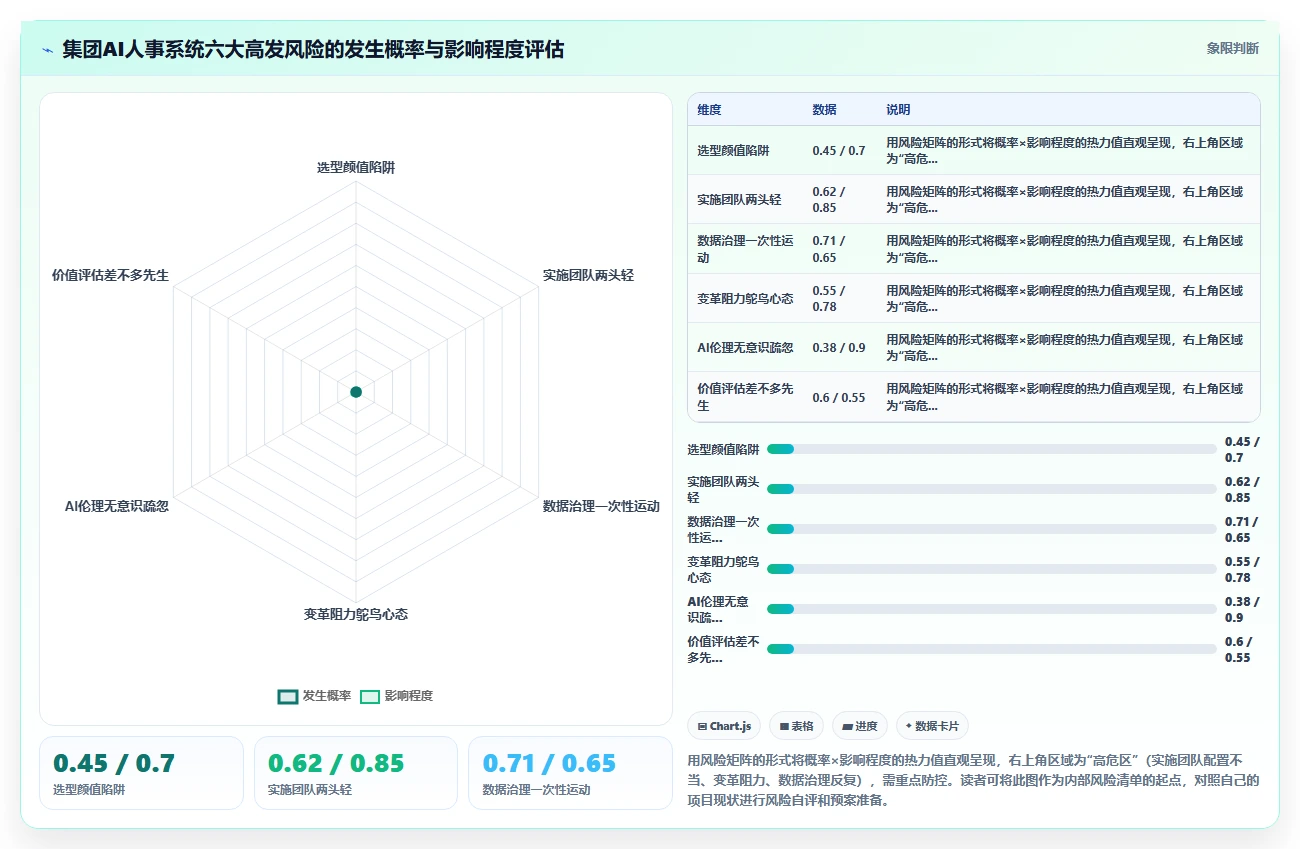Click the 维度 column header
The width and height of the screenshot is (1300, 849).
(709, 110)
